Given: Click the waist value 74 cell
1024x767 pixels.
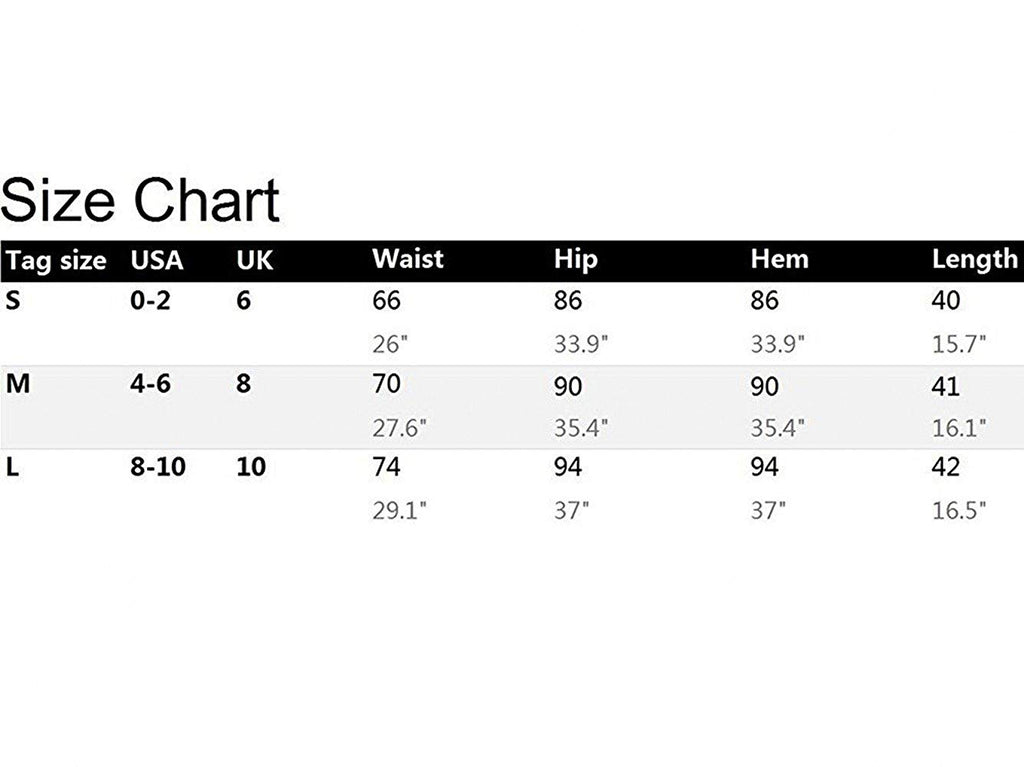Looking at the screenshot, I should pos(386,467).
